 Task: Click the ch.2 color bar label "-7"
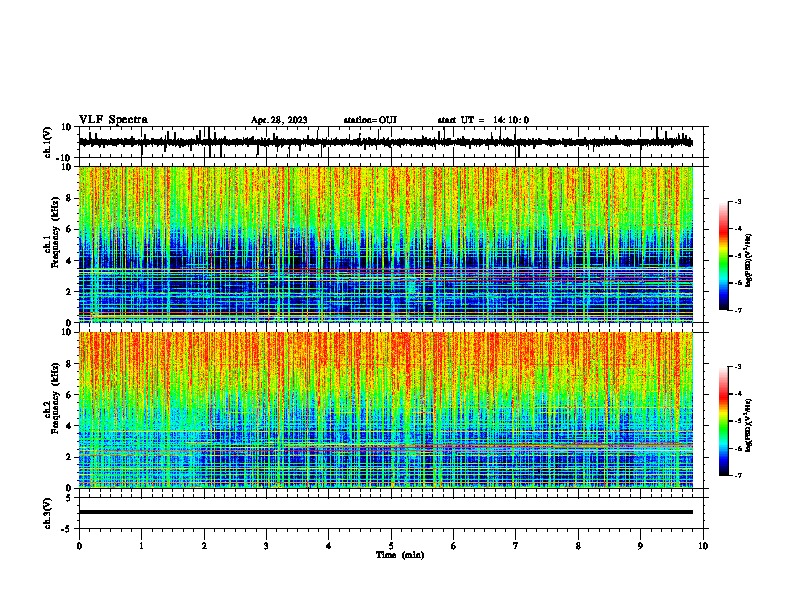pos(738,476)
